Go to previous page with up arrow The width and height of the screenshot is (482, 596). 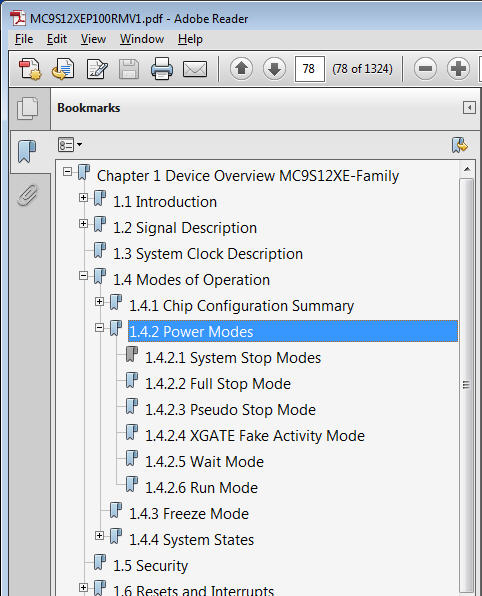pos(241,69)
